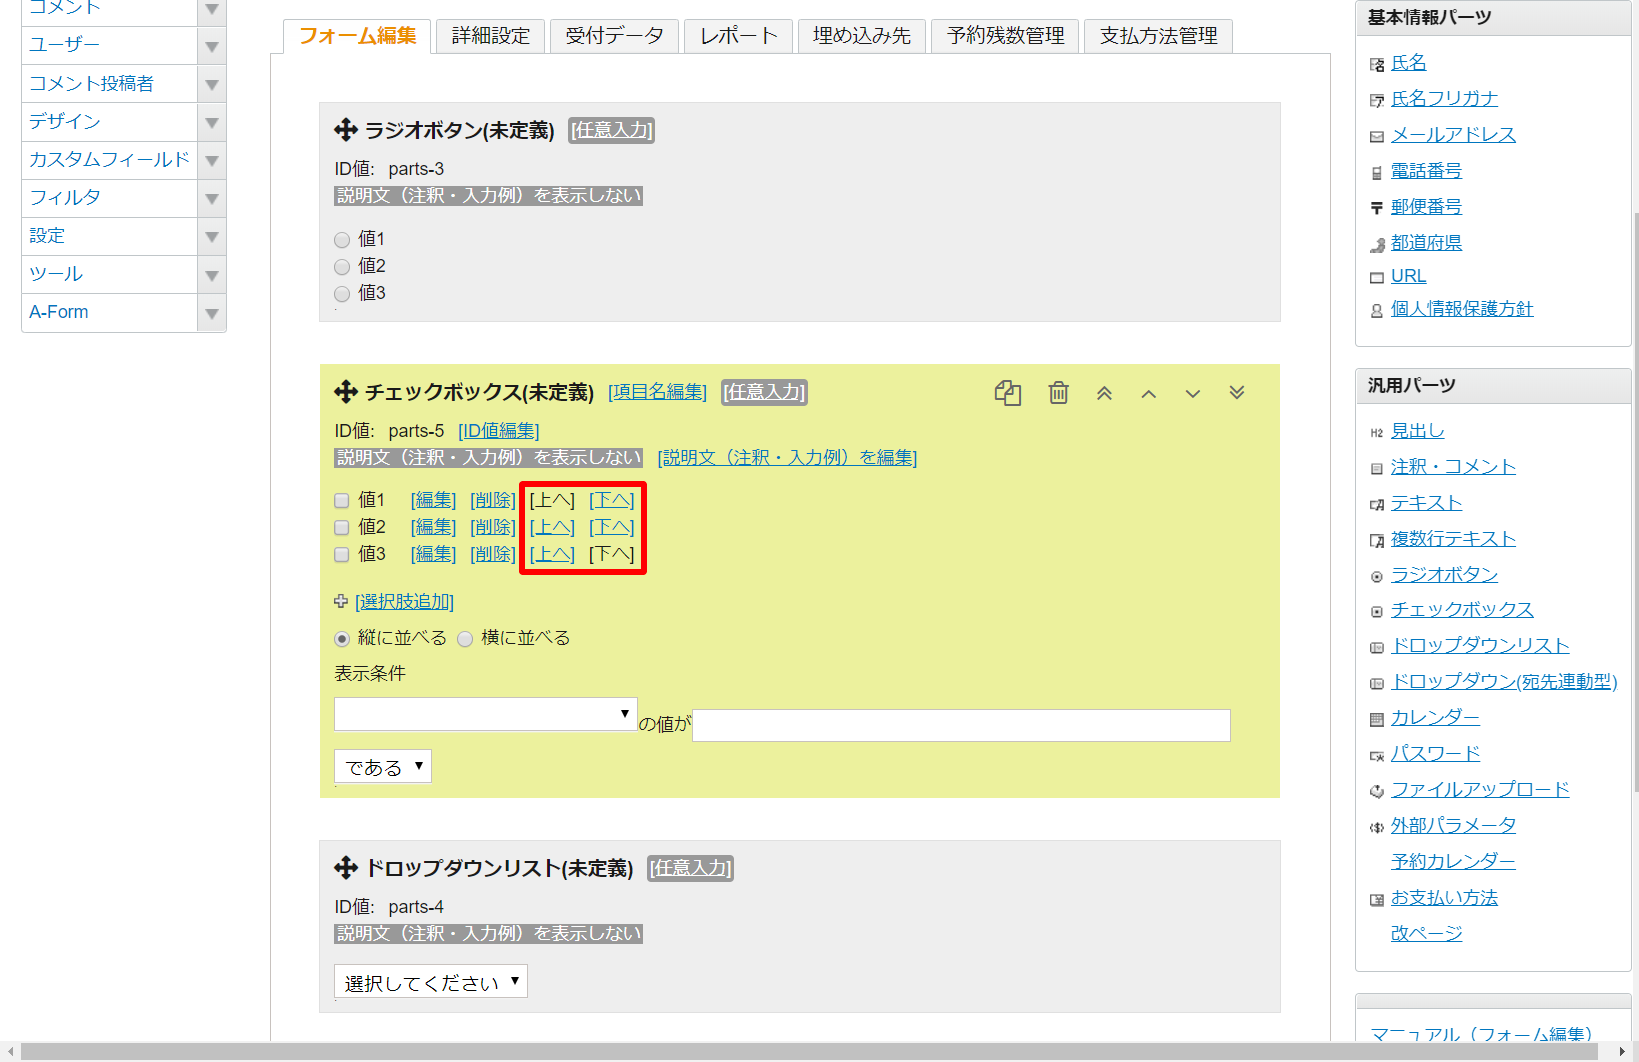Move part to top with double-up chevron
This screenshot has width=1639, height=1062.
[x=1104, y=393]
